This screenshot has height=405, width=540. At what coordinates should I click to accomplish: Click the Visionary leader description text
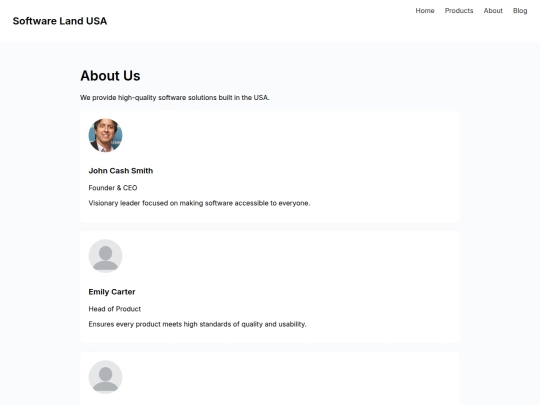coord(199,203)
